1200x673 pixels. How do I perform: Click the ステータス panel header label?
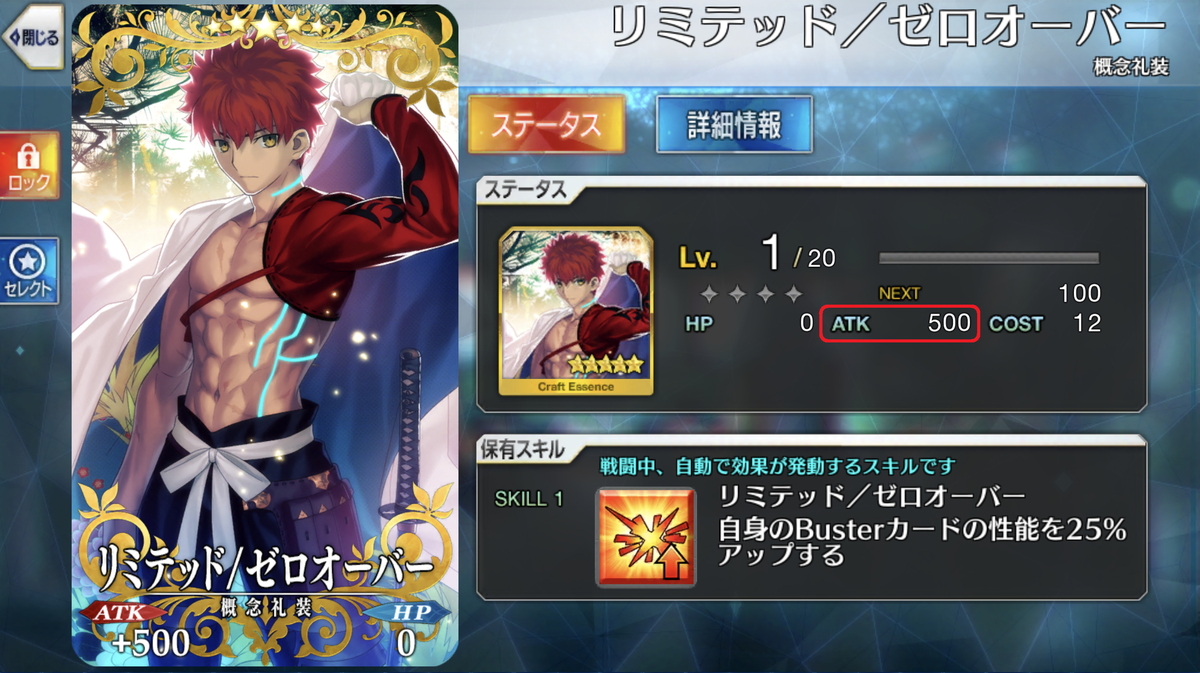[x=524, y=189]
